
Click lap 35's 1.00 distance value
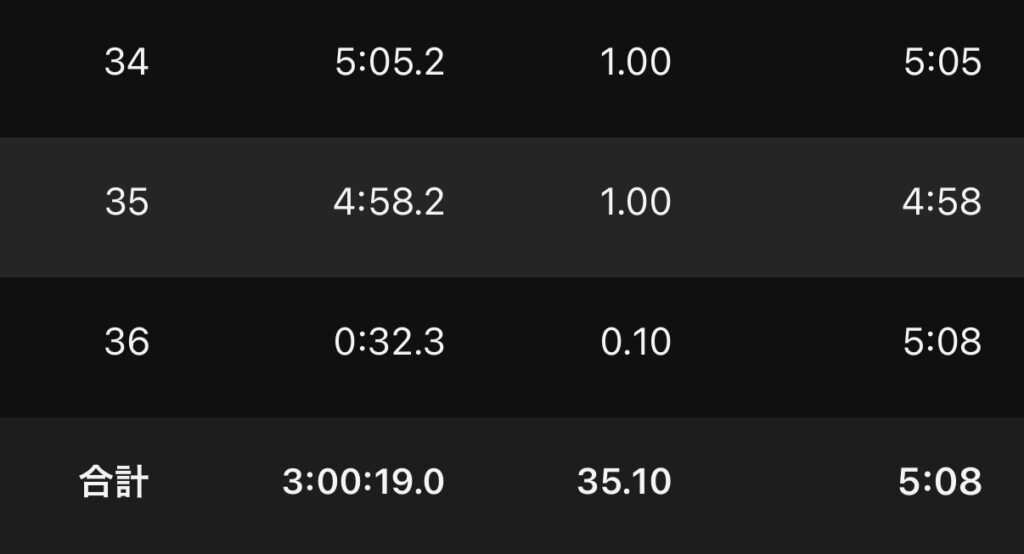[x=635, y=203]
